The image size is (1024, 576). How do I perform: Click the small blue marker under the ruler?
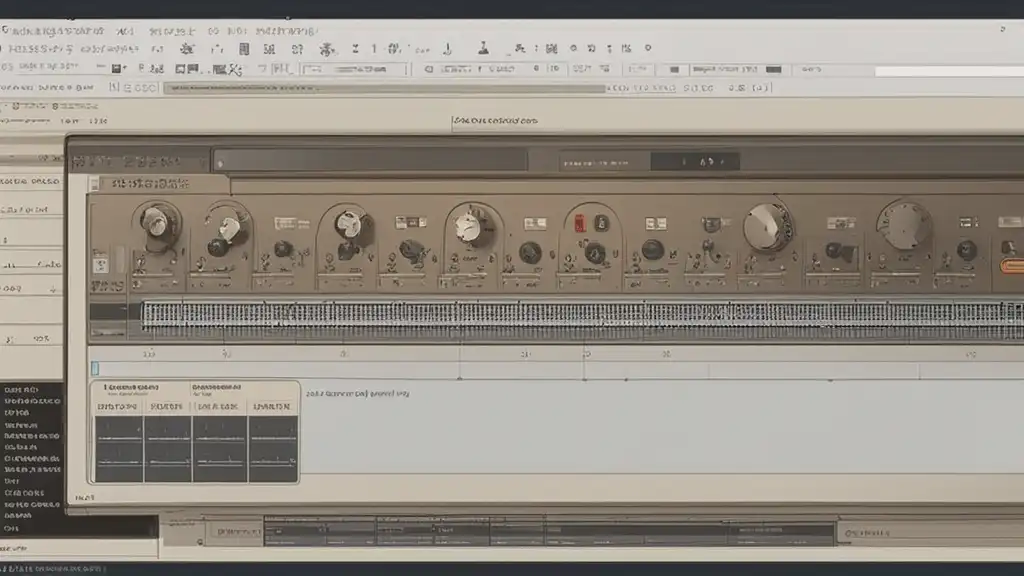(95, 369)
